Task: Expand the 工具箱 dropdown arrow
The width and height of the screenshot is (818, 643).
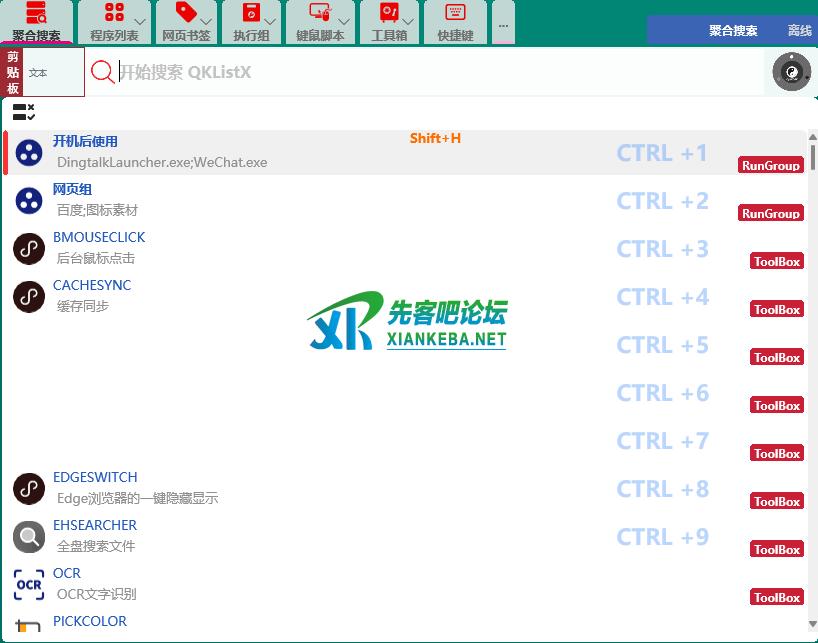Action: [409, 21]
